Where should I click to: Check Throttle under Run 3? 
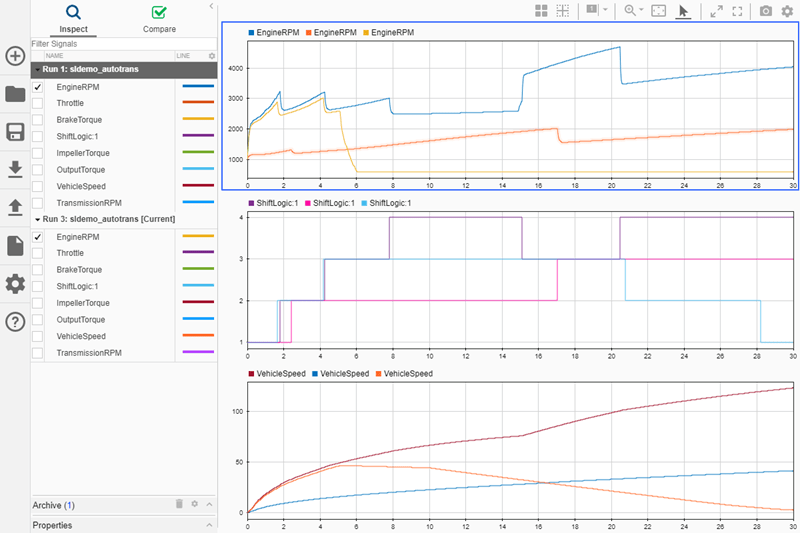[x=38, y=253]
